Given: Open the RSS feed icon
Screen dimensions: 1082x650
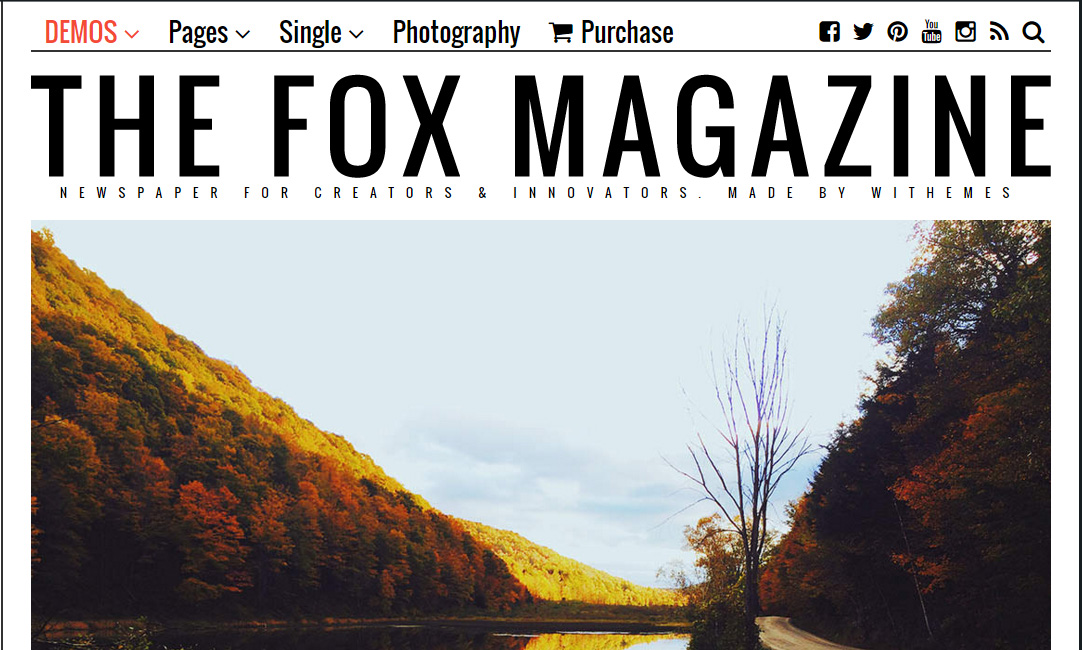Looking at the screenshot, I should (999, 32).
